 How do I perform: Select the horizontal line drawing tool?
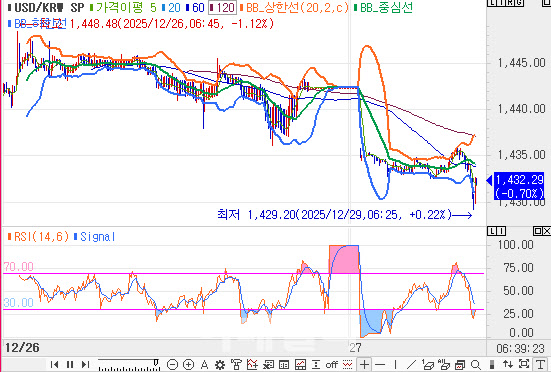(x=380, y=365)
